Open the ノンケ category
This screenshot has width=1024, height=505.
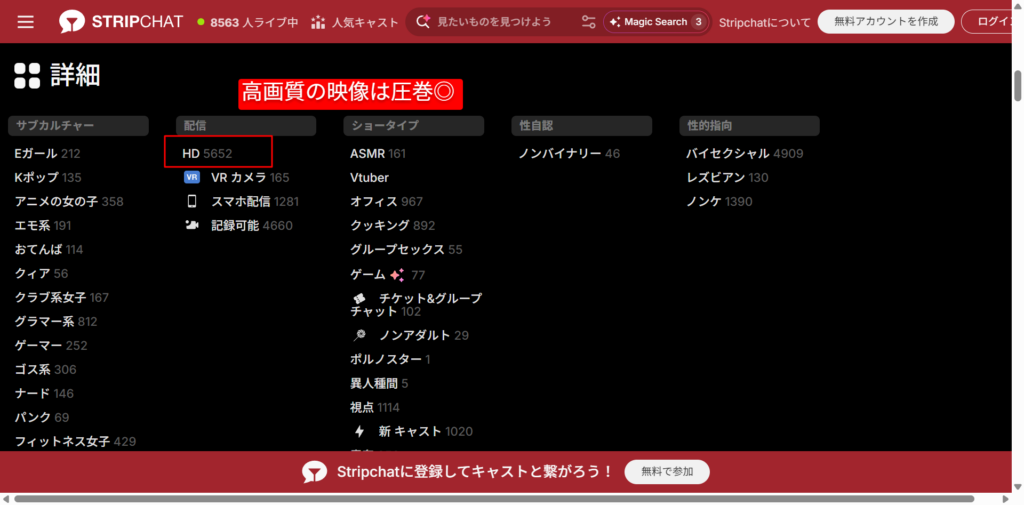point(719,202)
